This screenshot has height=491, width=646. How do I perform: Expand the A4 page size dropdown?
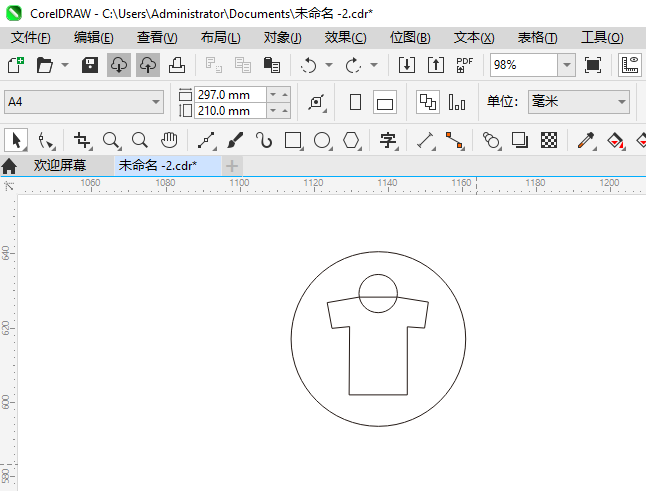(156, 102)
